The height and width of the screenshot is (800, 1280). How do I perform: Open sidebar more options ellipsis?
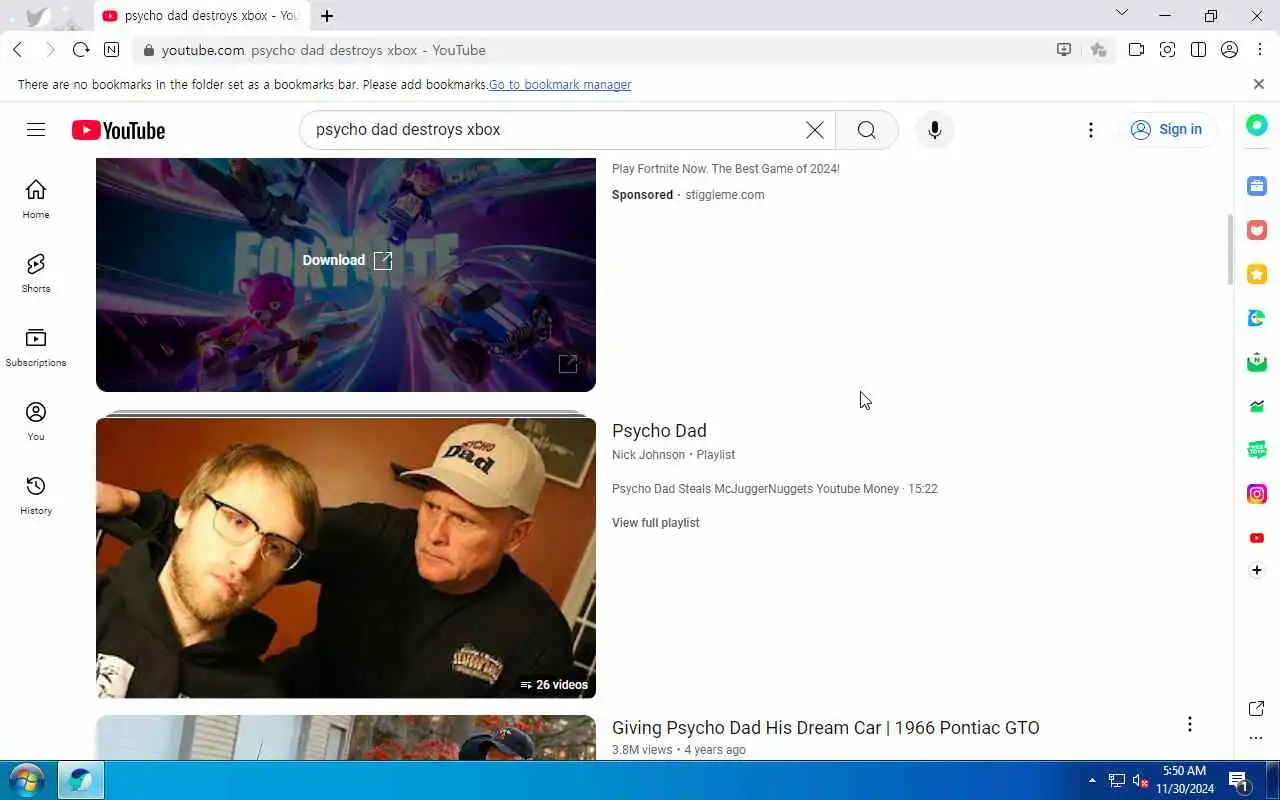[x=1257, y=738]
